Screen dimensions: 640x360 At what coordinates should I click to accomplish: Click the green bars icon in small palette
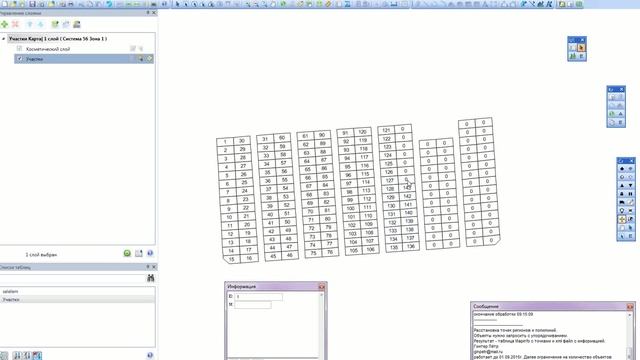click(573, 56)
